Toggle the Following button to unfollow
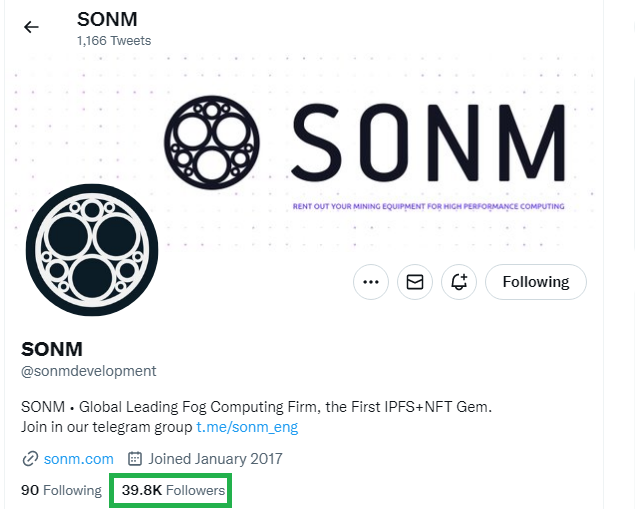 pyautogui.click(x=535, y=282)
